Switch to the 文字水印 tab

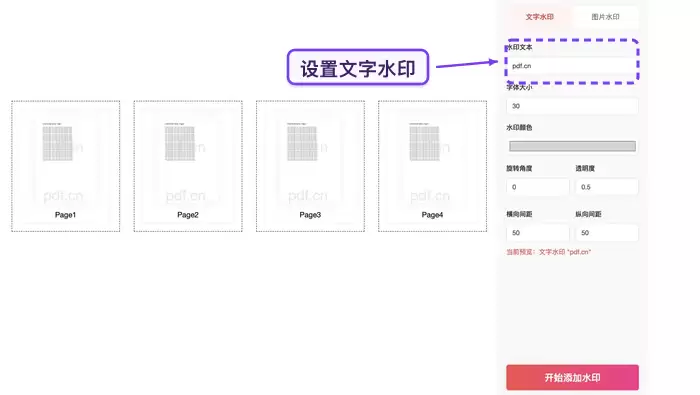click(539, 17)
